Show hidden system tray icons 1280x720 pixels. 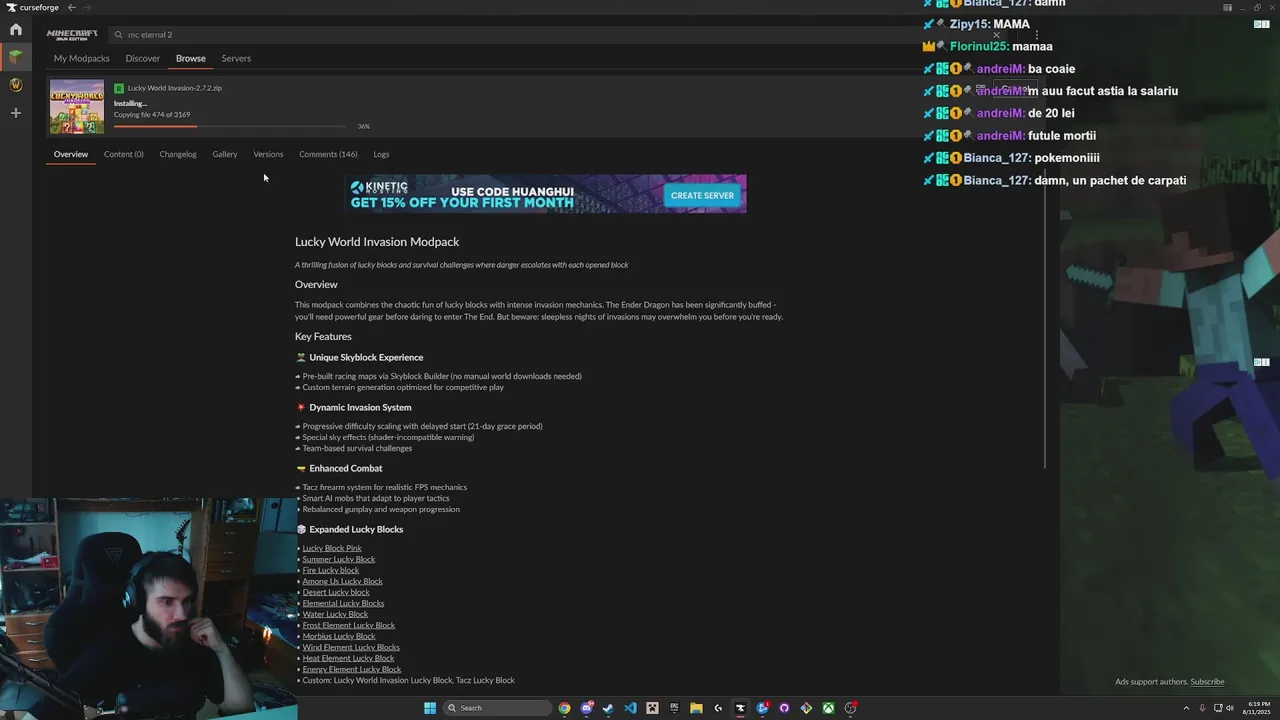click(1187, 708)
